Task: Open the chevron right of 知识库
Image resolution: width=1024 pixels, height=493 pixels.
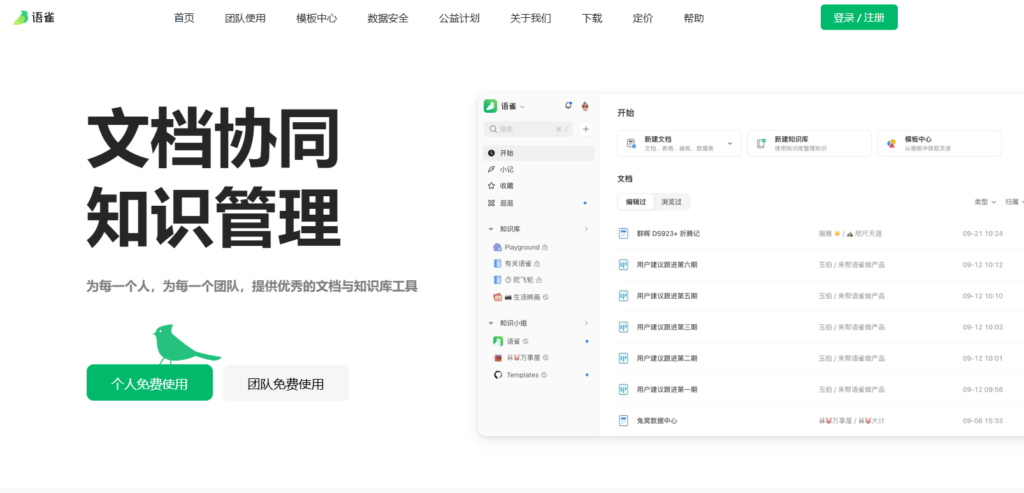Action: pyautogui.click(x=586, y=229)
